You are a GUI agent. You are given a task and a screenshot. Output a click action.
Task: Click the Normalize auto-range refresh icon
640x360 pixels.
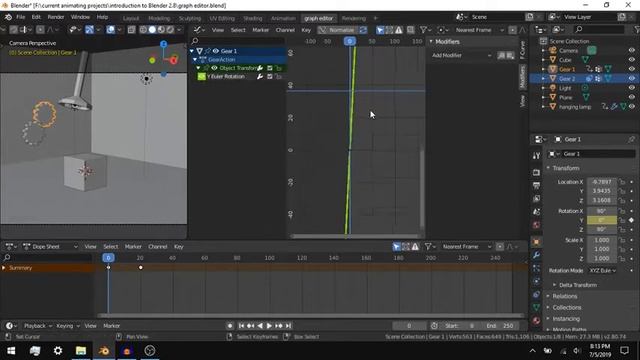[362, 30]
